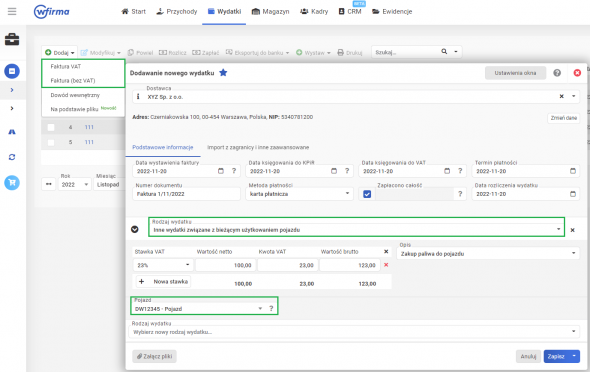Click help icon for Data księgowania do KPiR
The image size is (590, 372).
(x=347, y=171)
